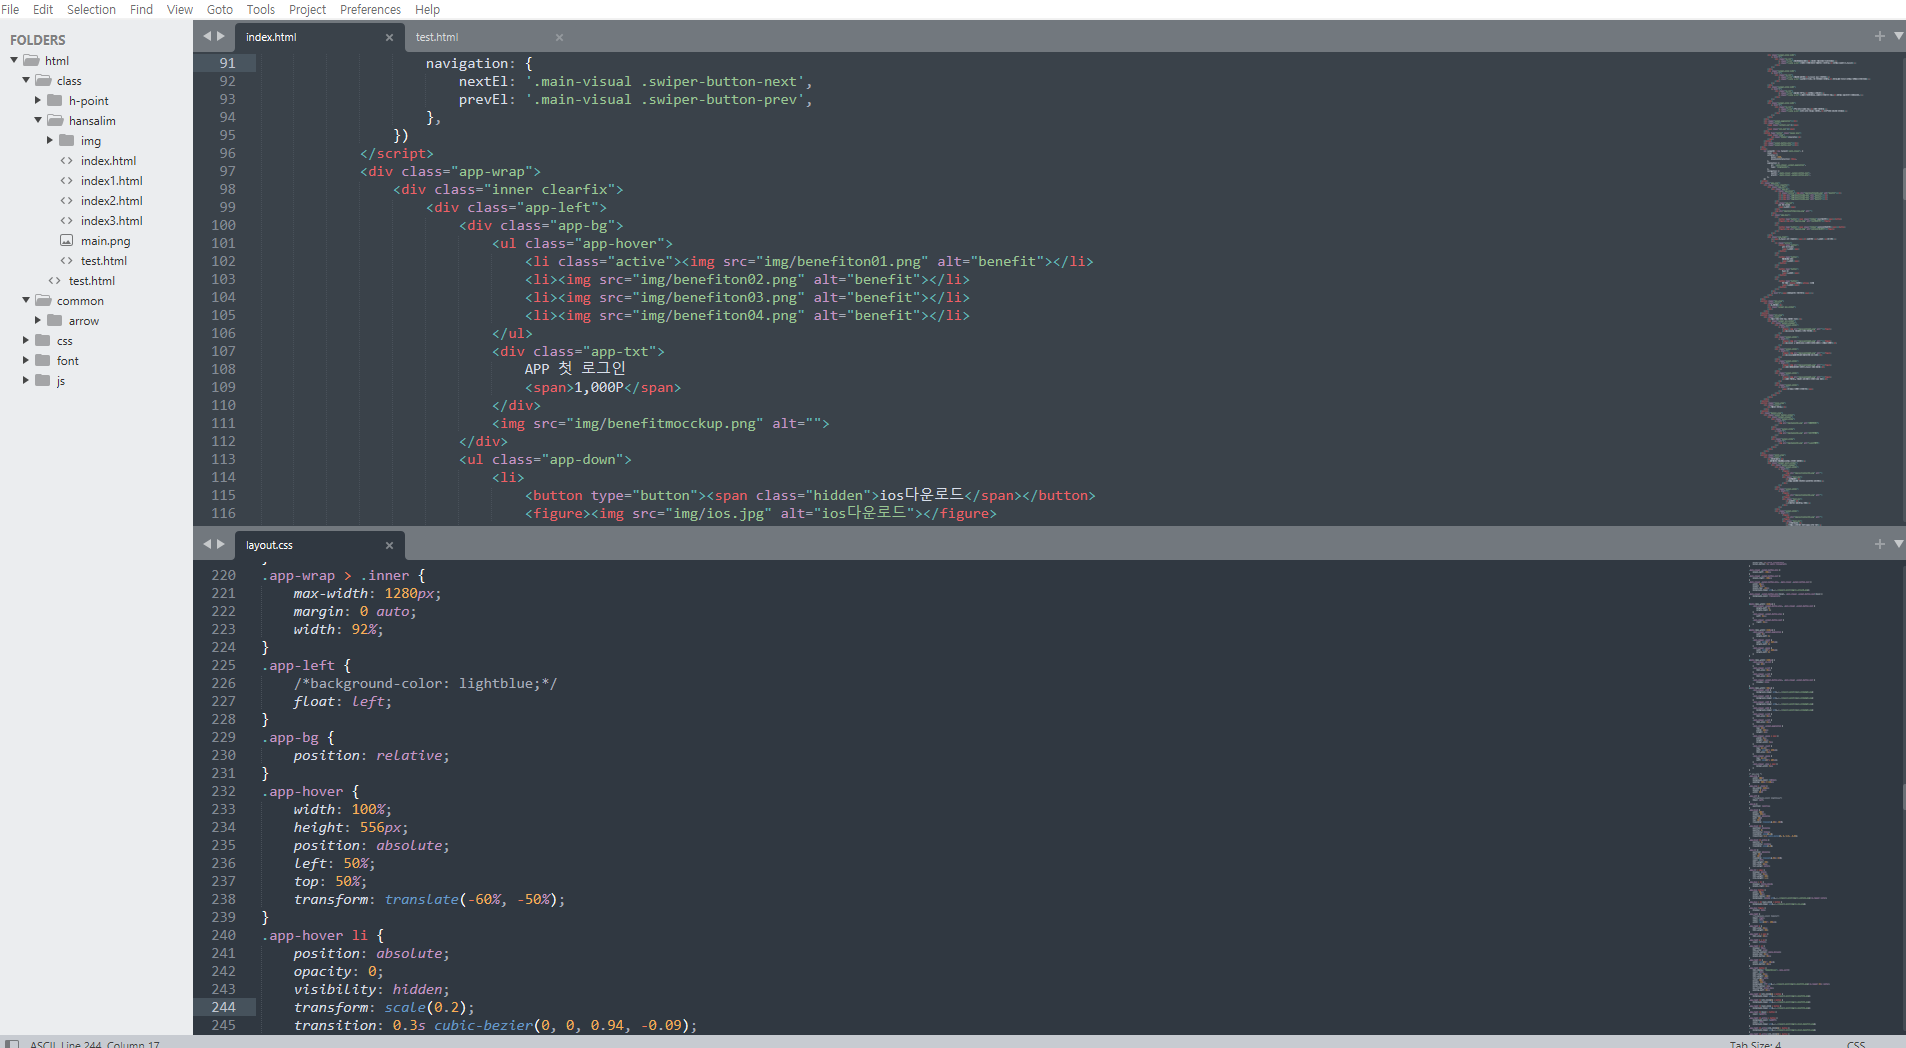
Task: Click the previous-tab arrow in the lower pane
Action: click(x=207, y=544)
